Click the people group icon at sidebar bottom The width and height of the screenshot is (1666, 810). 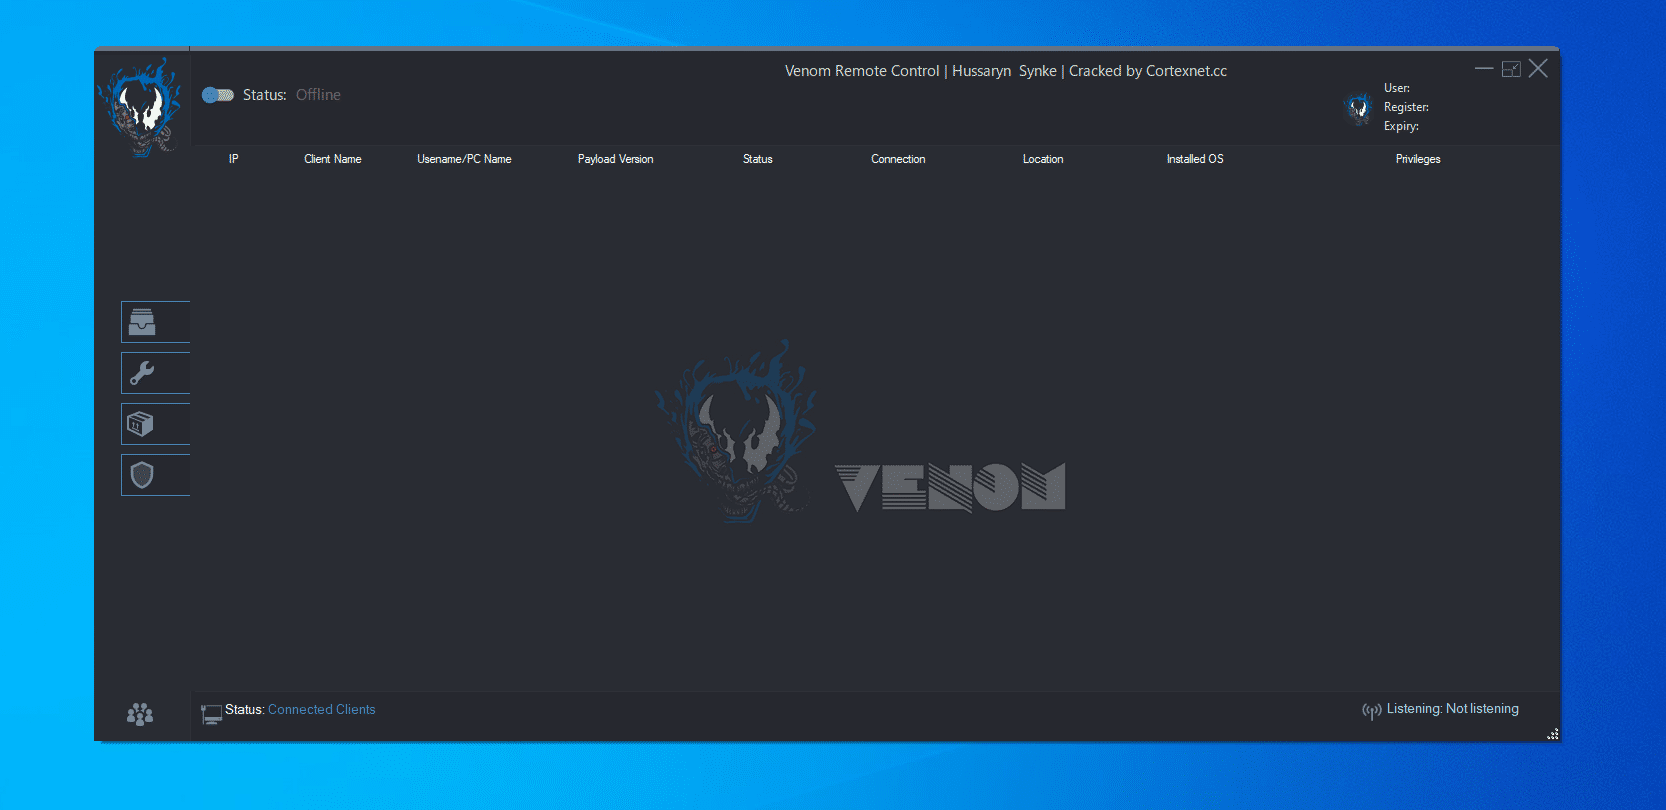pos(140,714)
